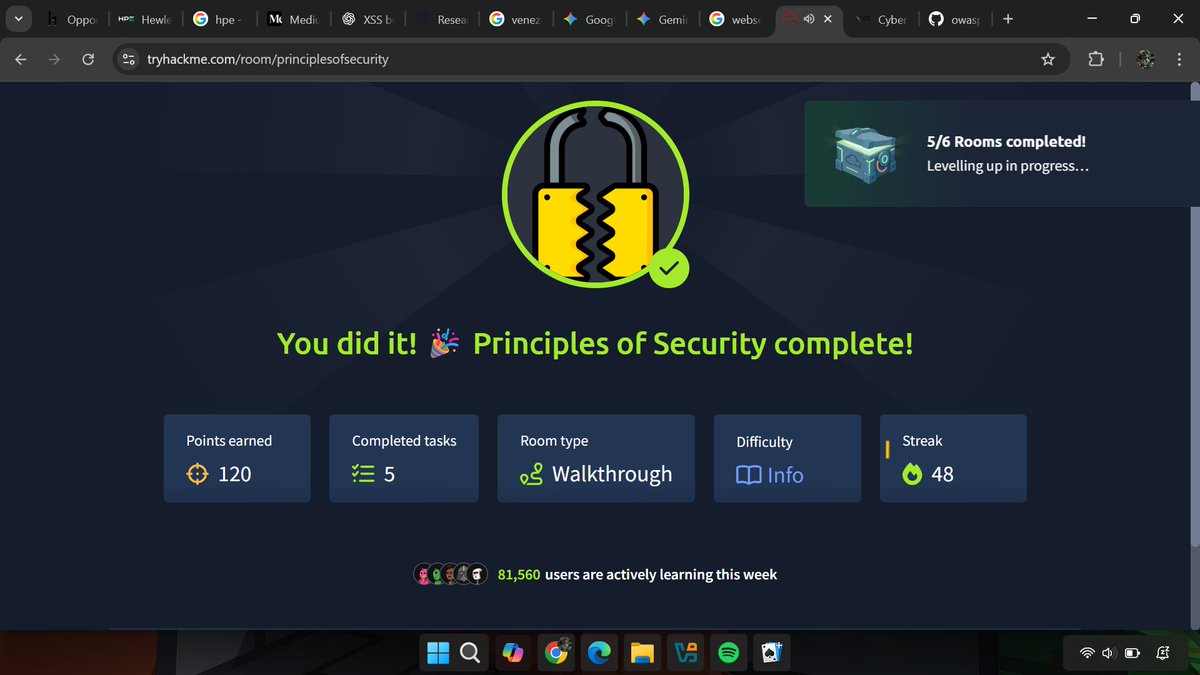Click the green checkmark on the badge
Screen dimensions: 1200x675
click(x=669, y=267)
